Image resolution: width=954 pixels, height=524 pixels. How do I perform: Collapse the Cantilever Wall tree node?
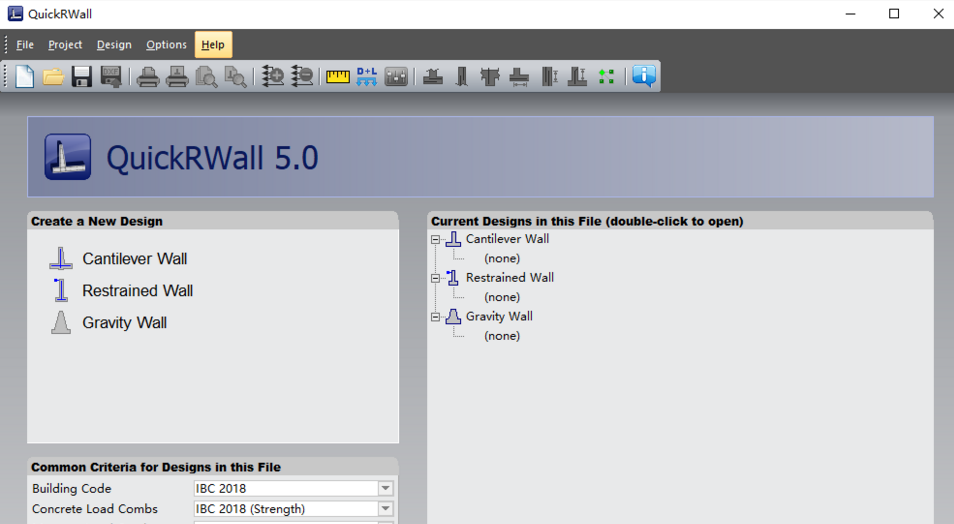436,240
